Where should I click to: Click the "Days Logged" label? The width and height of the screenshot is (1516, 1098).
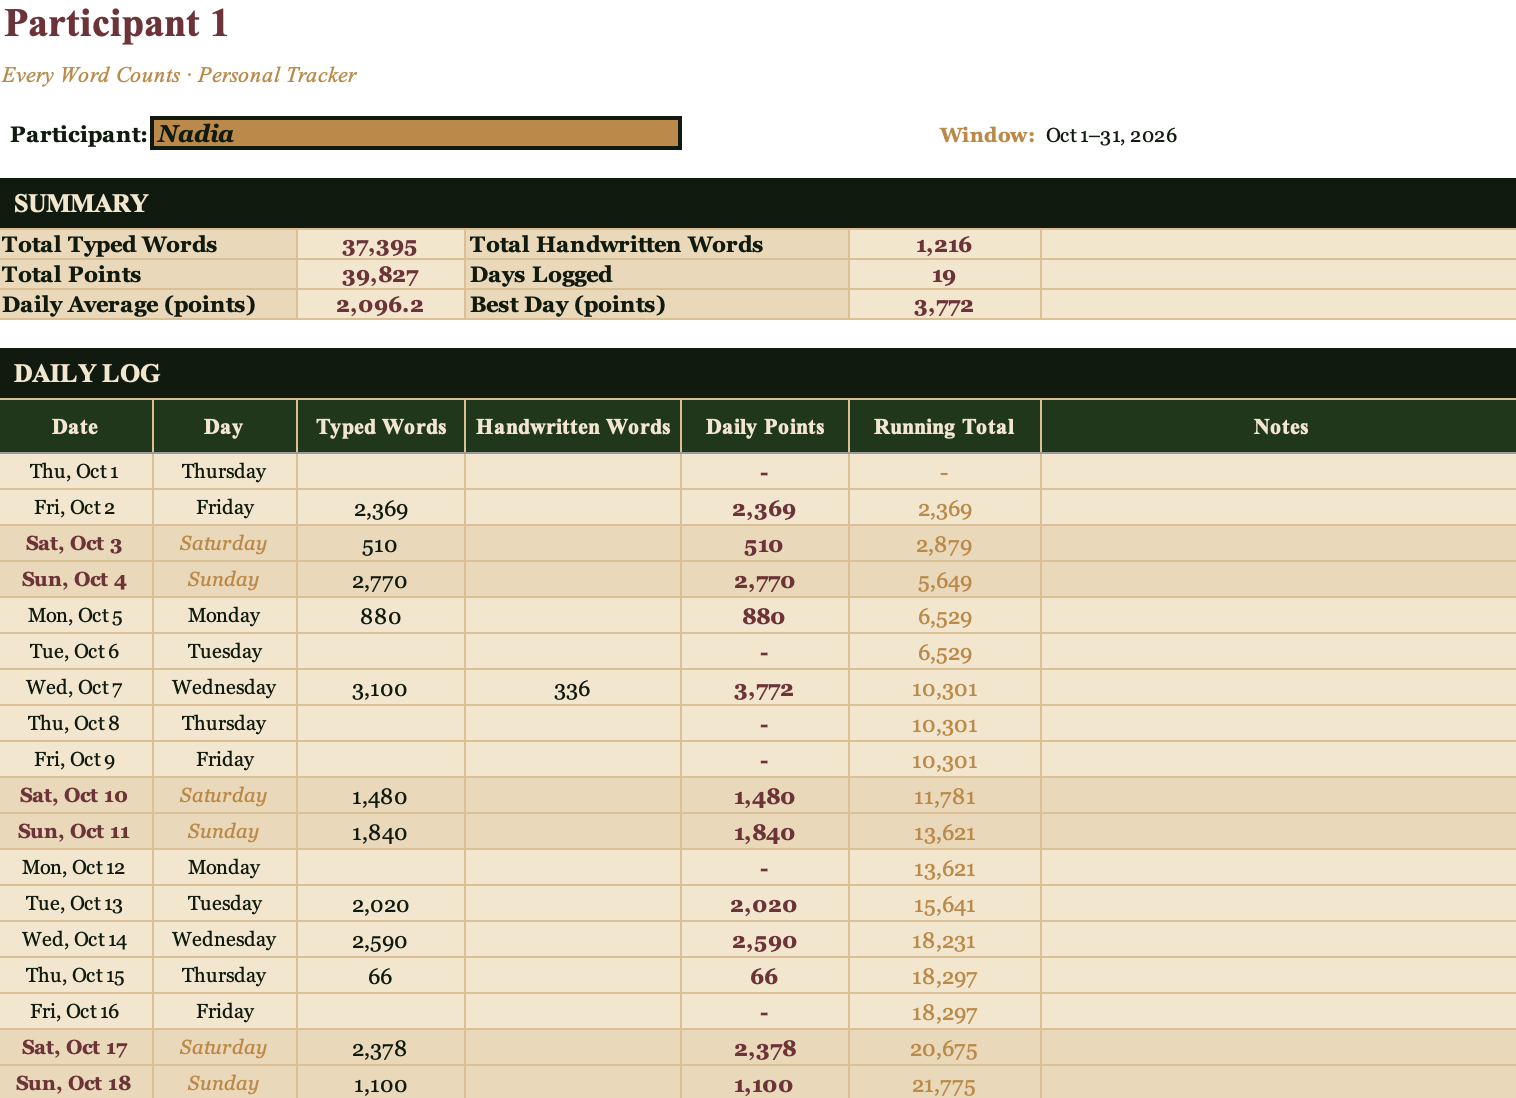[541, 275]
